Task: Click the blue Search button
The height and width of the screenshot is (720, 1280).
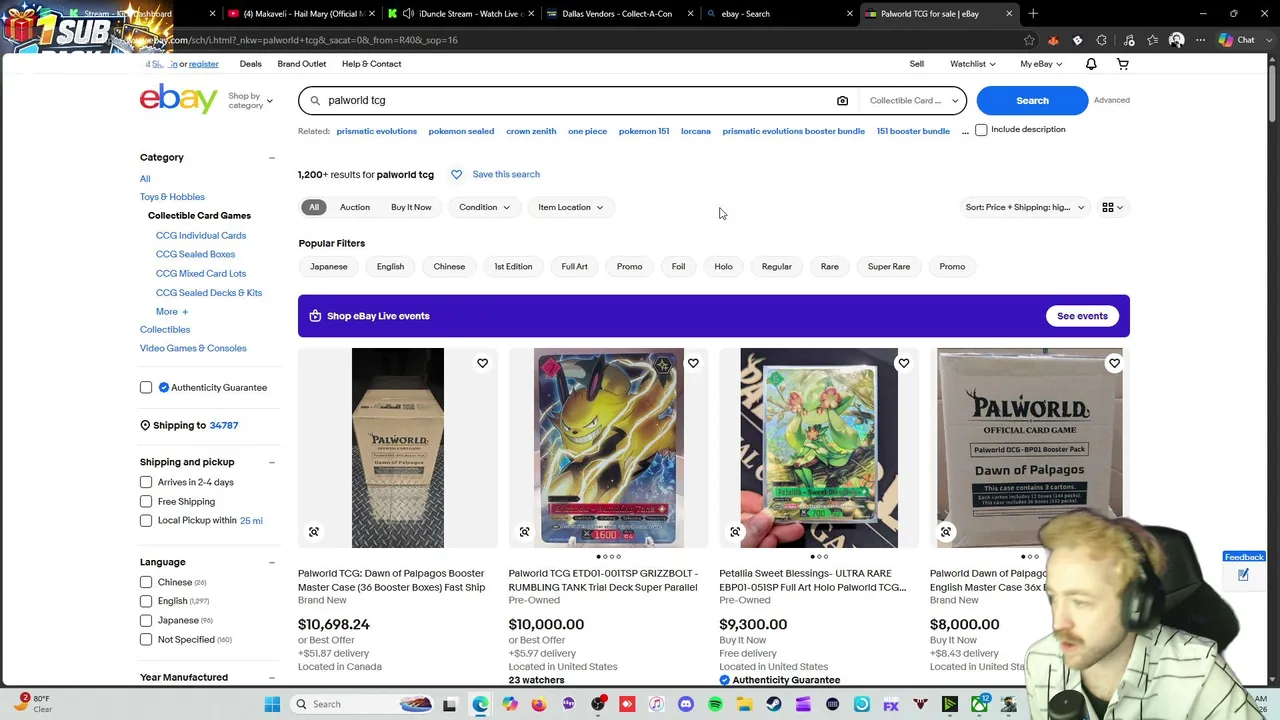Action: [1032, 100]
